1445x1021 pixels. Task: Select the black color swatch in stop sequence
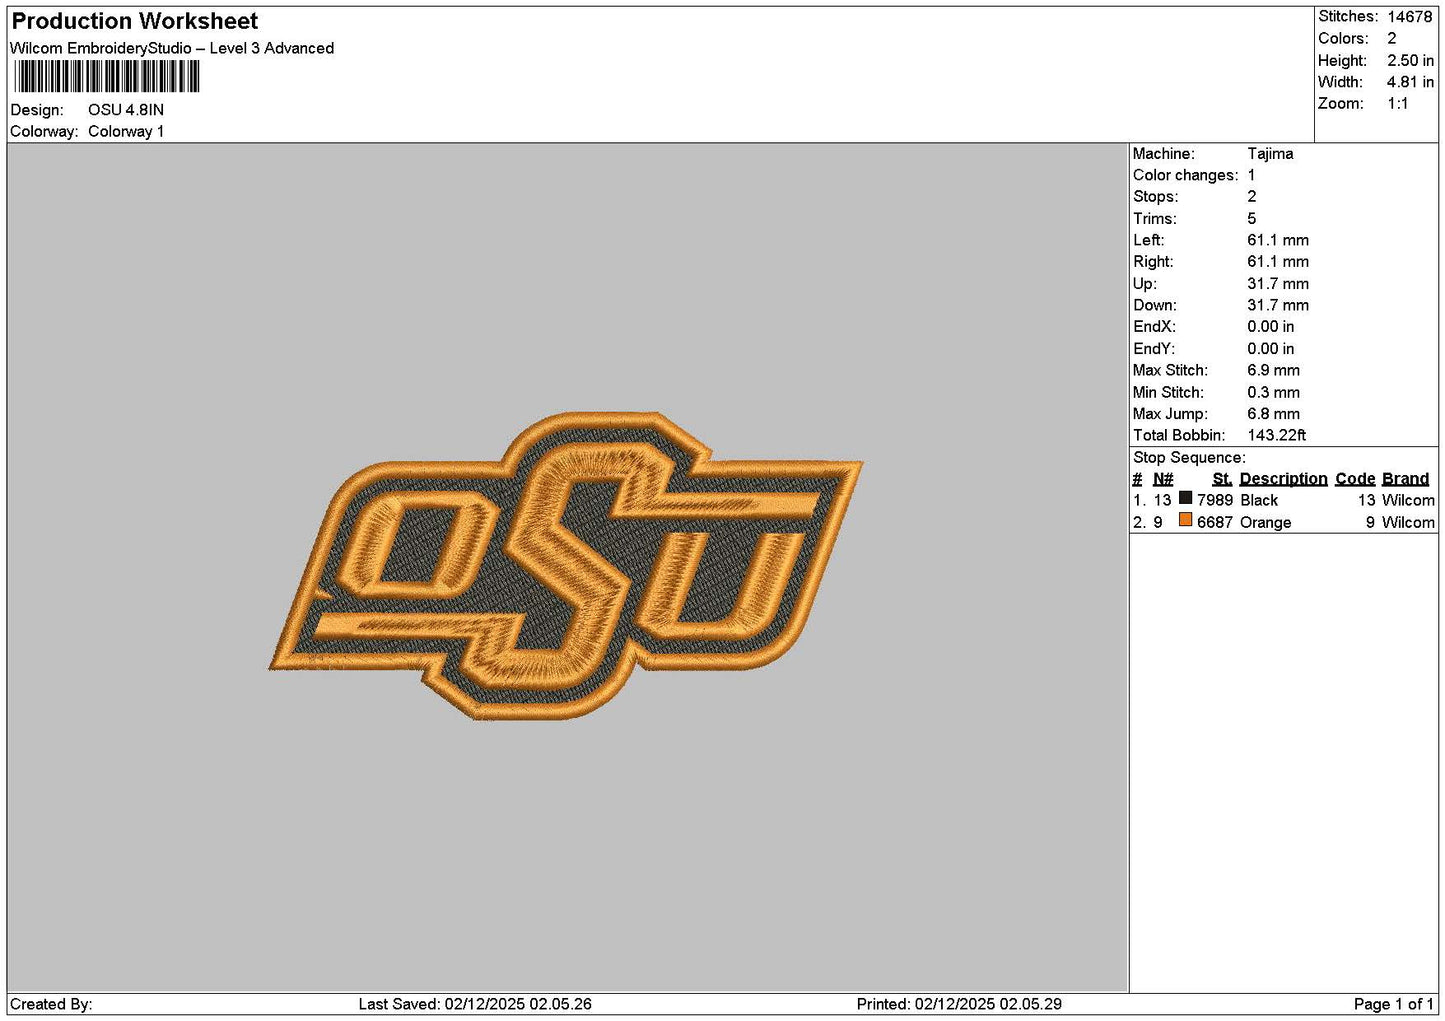1185,498
